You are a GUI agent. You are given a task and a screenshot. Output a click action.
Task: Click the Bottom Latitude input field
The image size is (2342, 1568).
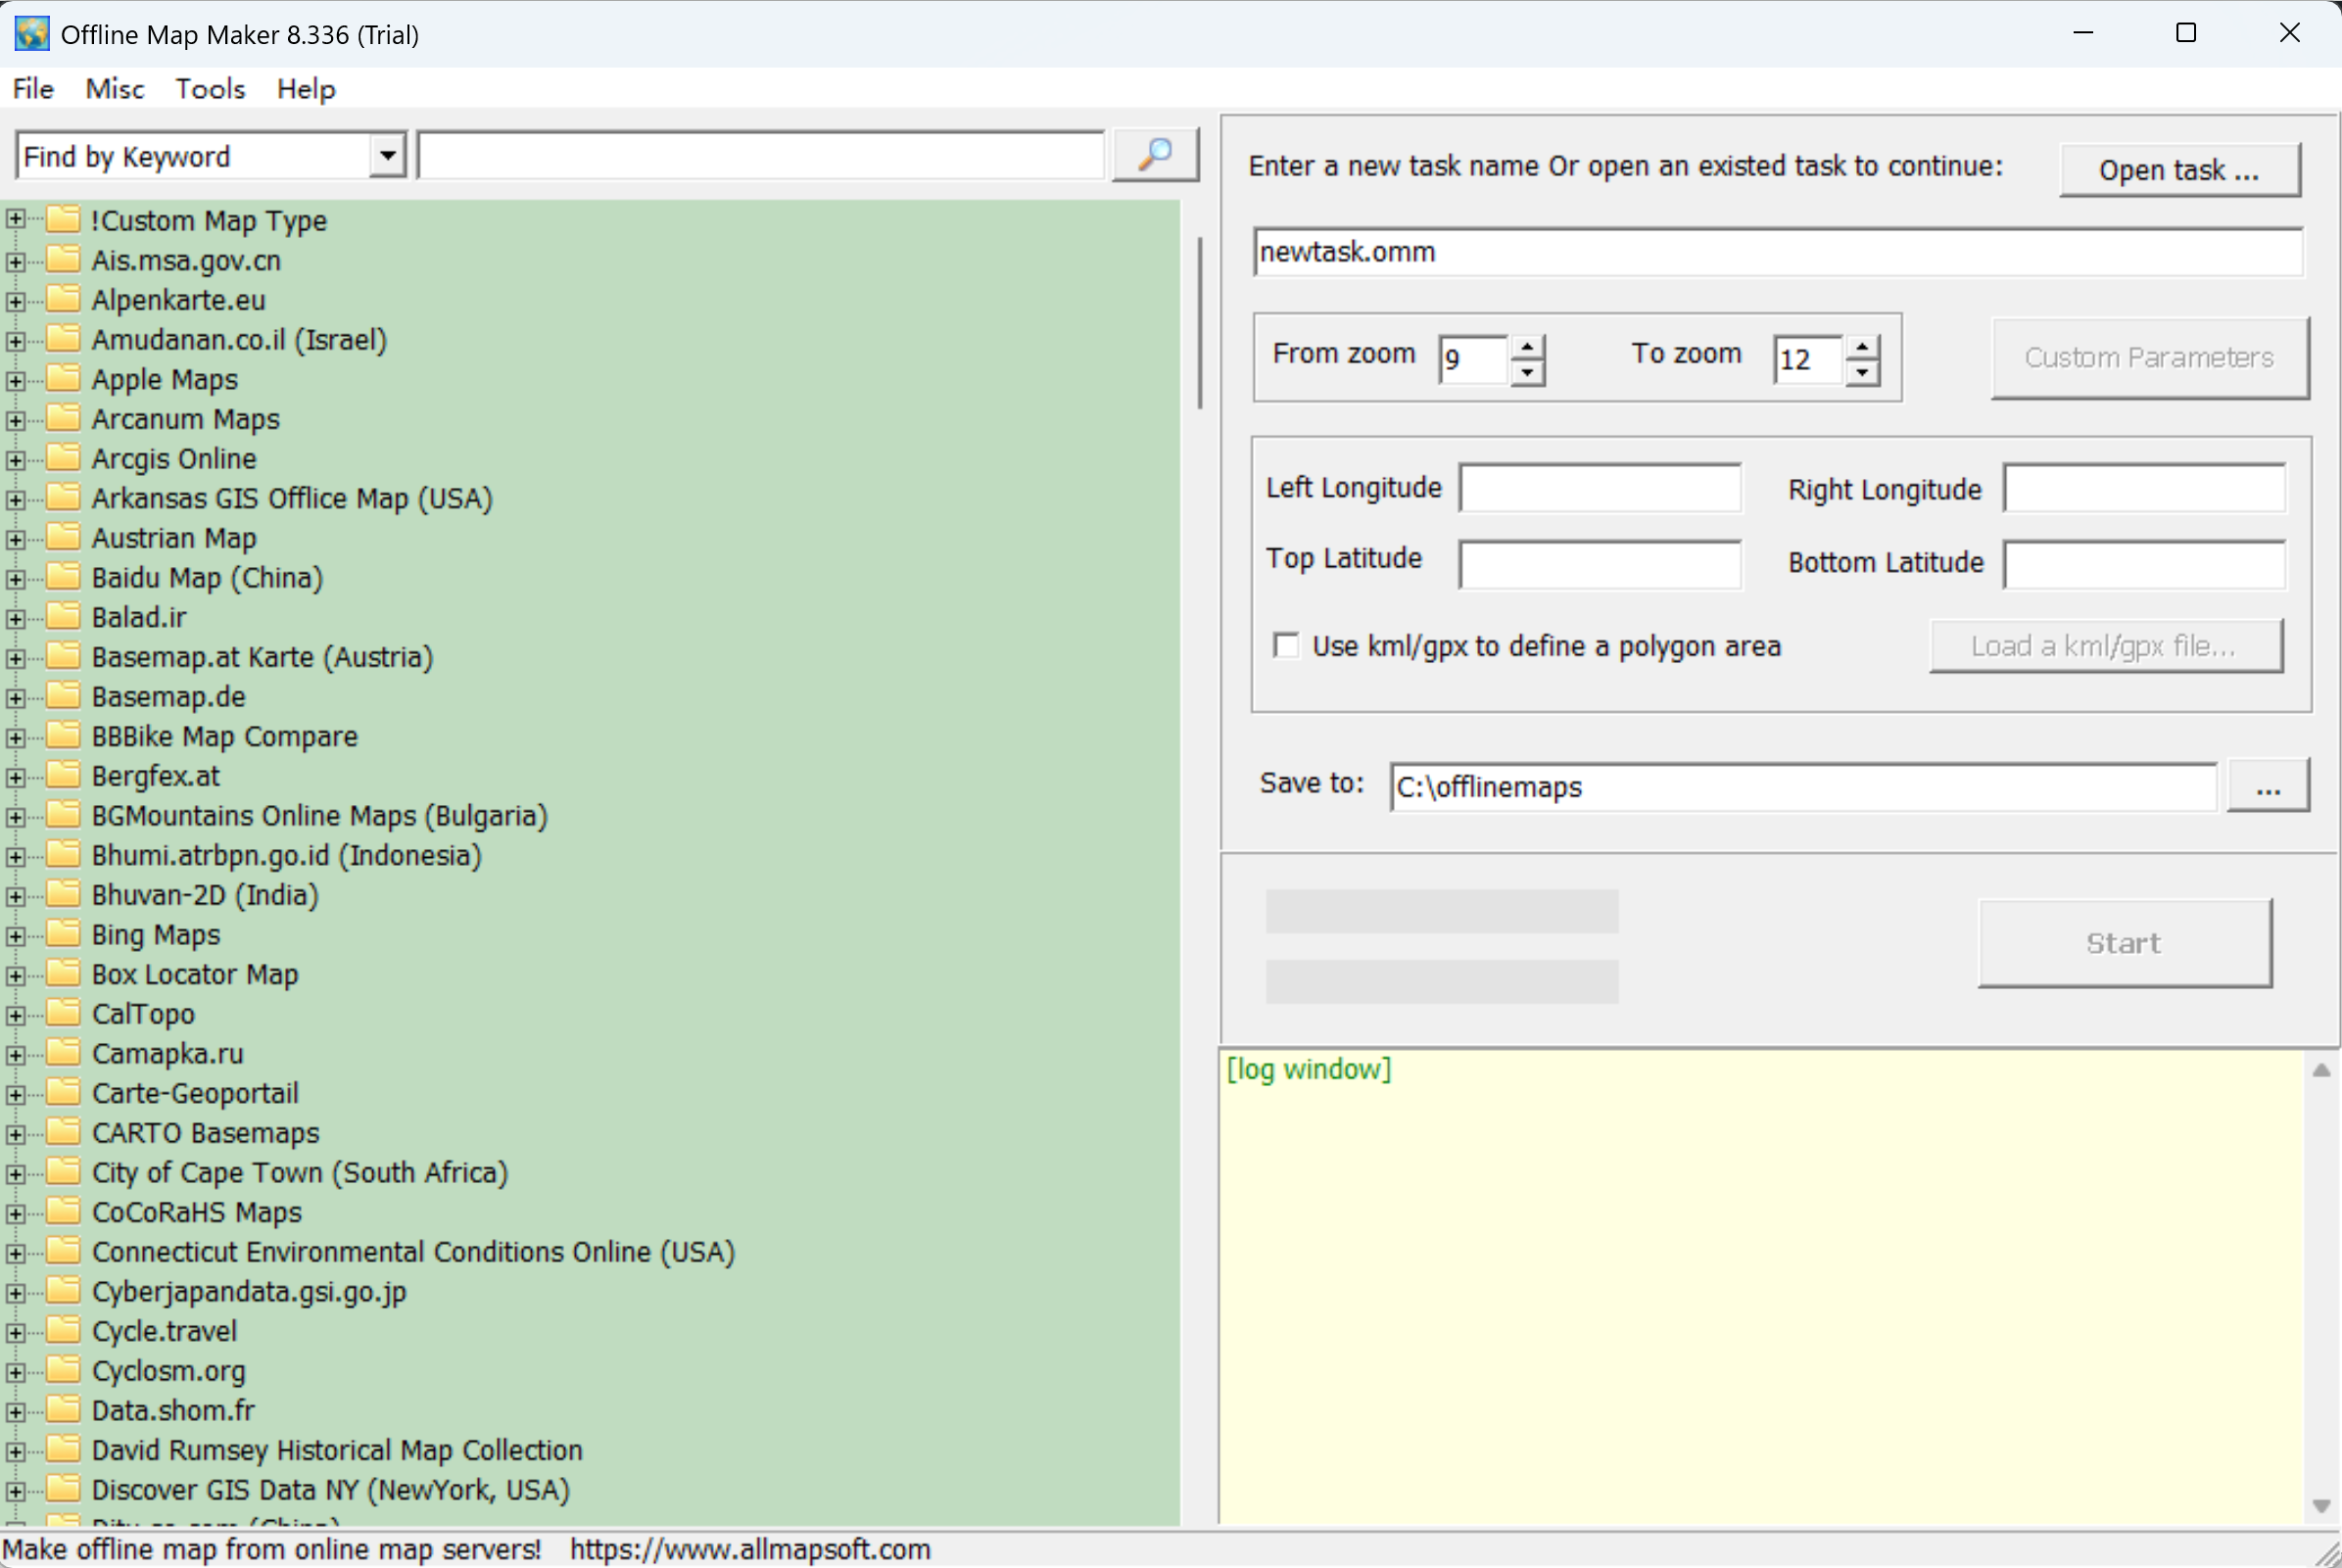click(2145, 565)
